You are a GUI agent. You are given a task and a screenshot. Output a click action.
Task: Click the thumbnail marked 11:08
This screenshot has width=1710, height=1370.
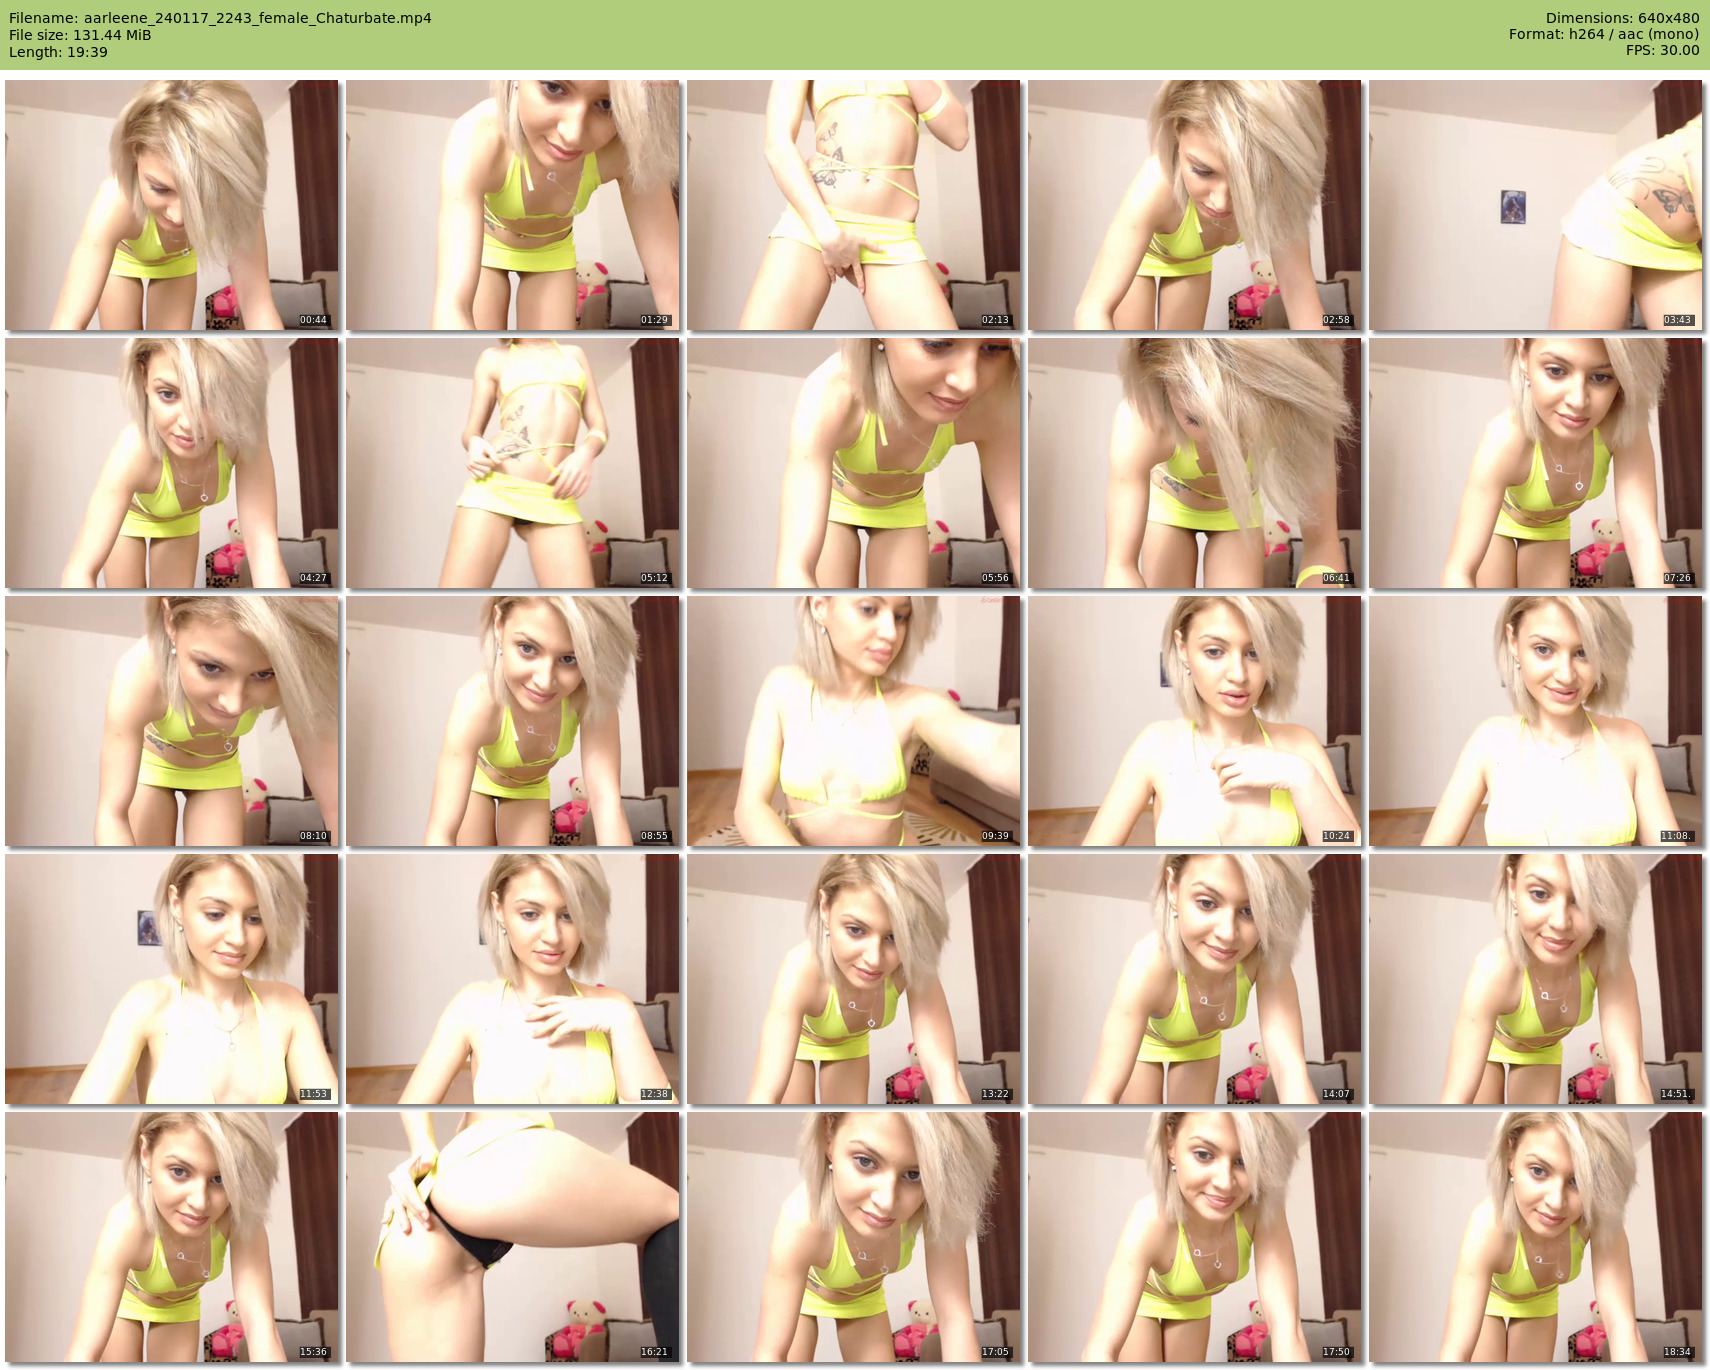(x=1536, y=721)
